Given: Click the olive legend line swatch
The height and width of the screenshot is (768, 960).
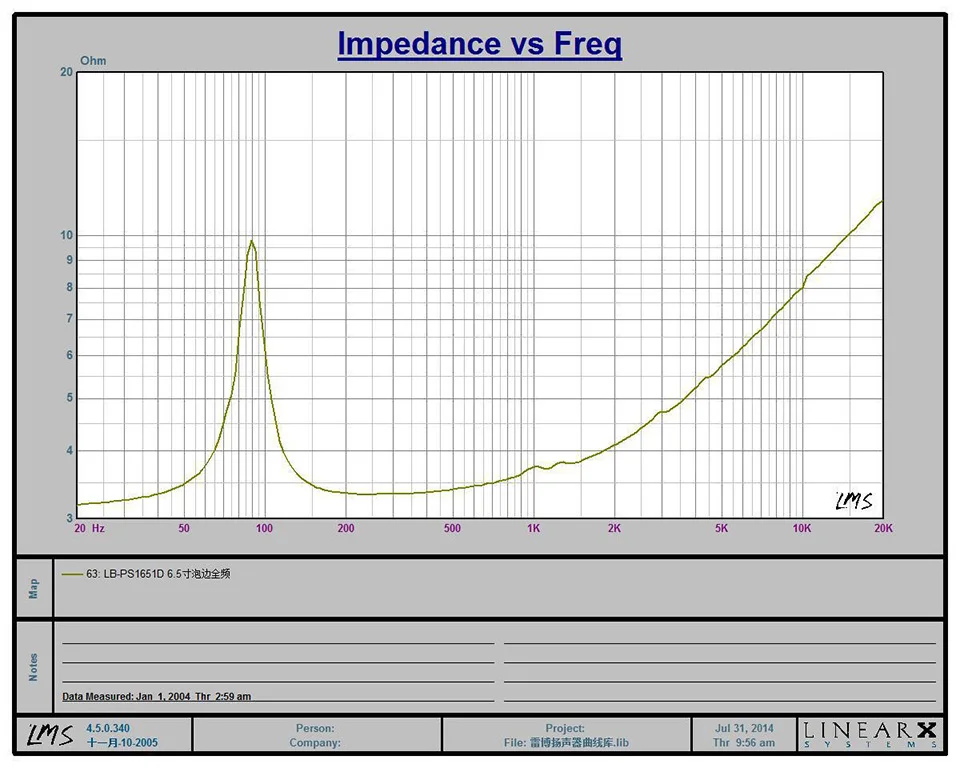Looking at the screenshot, I should tap(72, 574).
